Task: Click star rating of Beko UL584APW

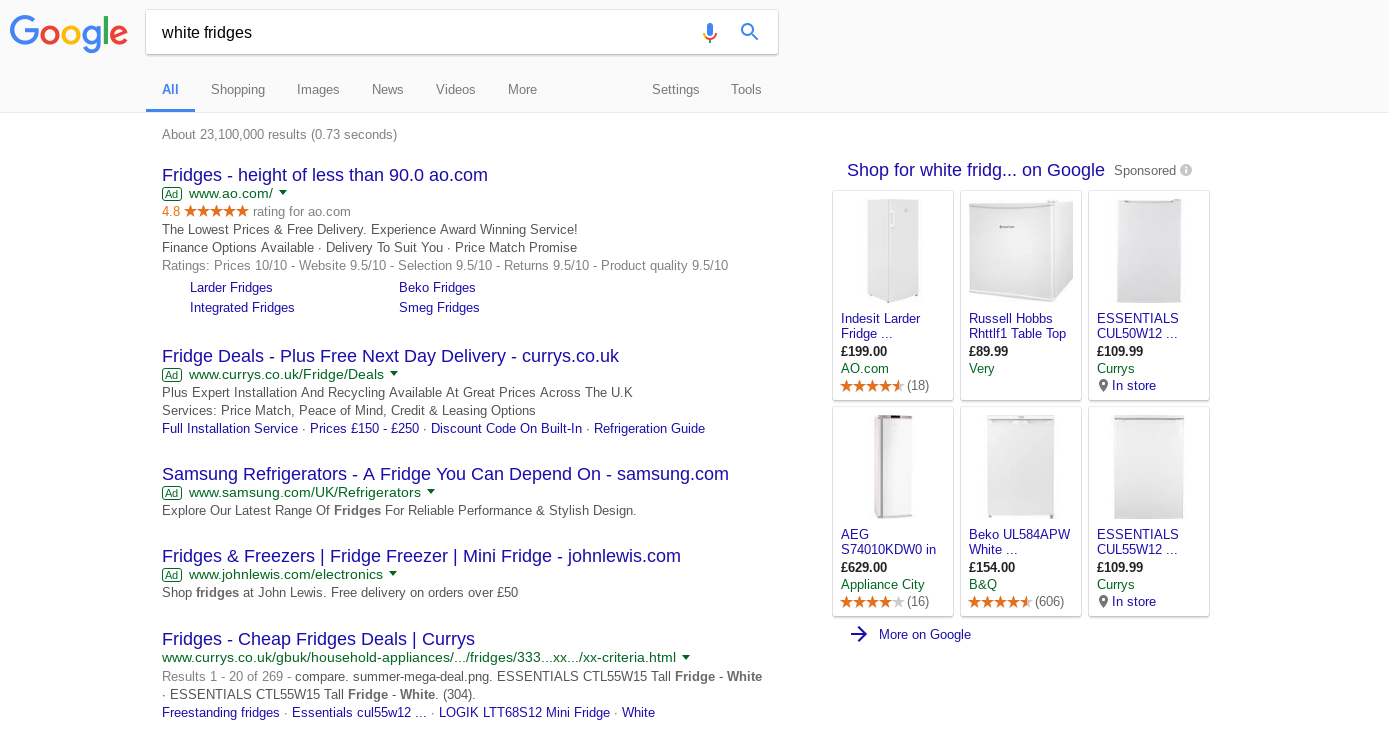Action: [1000, 602]
